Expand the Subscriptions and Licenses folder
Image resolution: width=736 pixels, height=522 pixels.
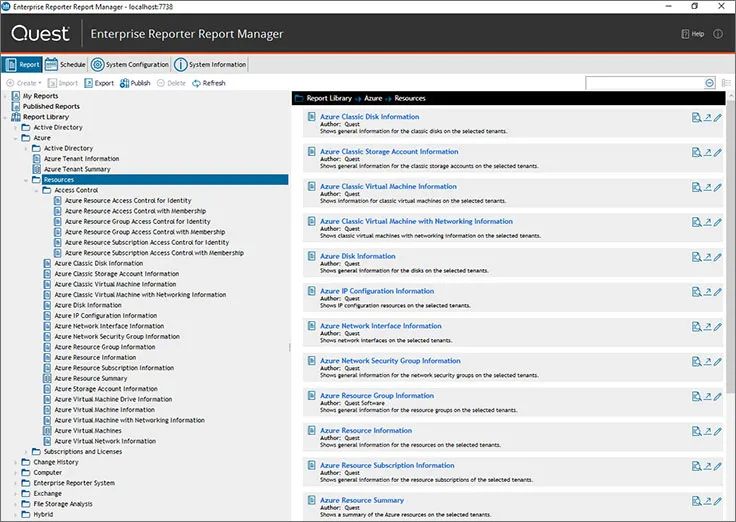tap(26, 452)
